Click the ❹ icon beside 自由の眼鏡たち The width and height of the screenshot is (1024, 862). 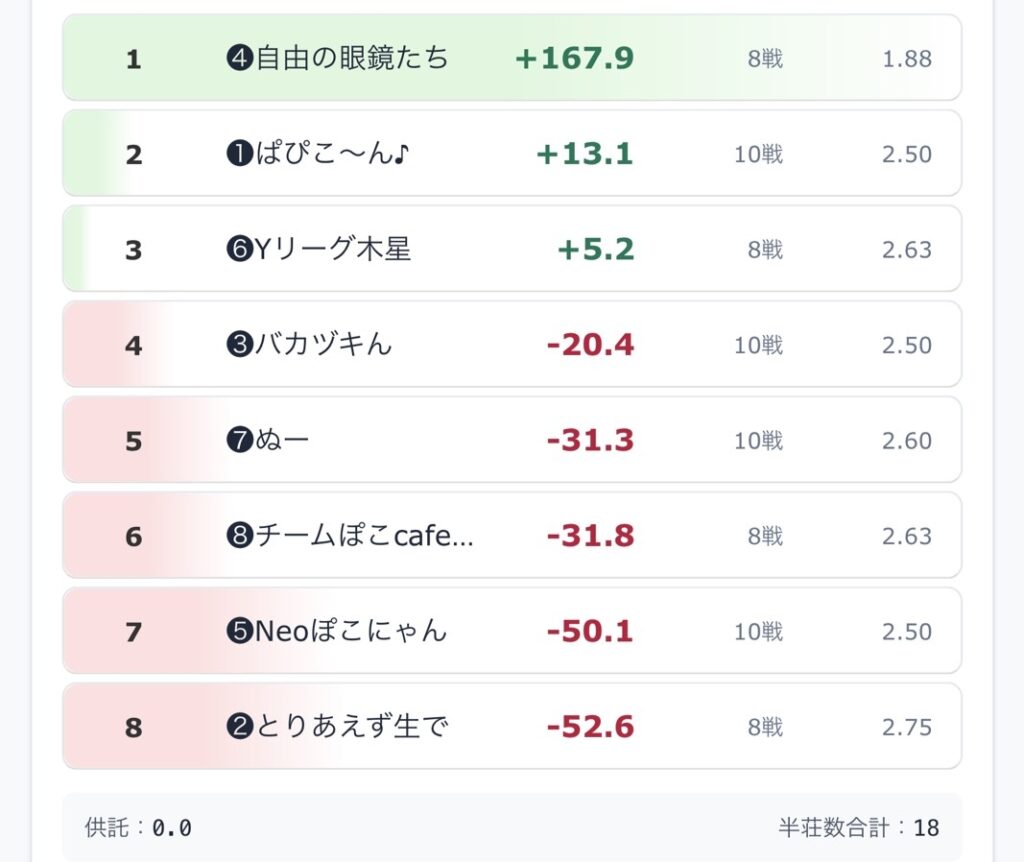click(x=240, y=58)
